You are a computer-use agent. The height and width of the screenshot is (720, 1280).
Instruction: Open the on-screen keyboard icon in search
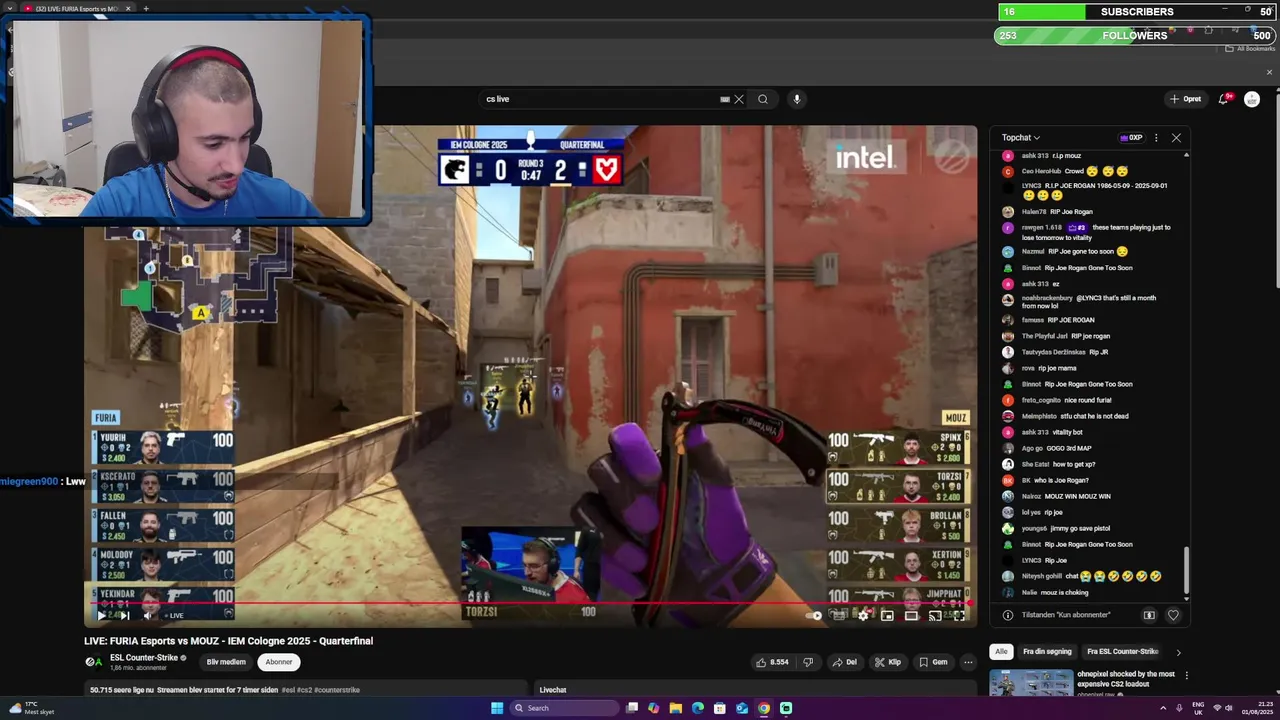click(725, 99)
